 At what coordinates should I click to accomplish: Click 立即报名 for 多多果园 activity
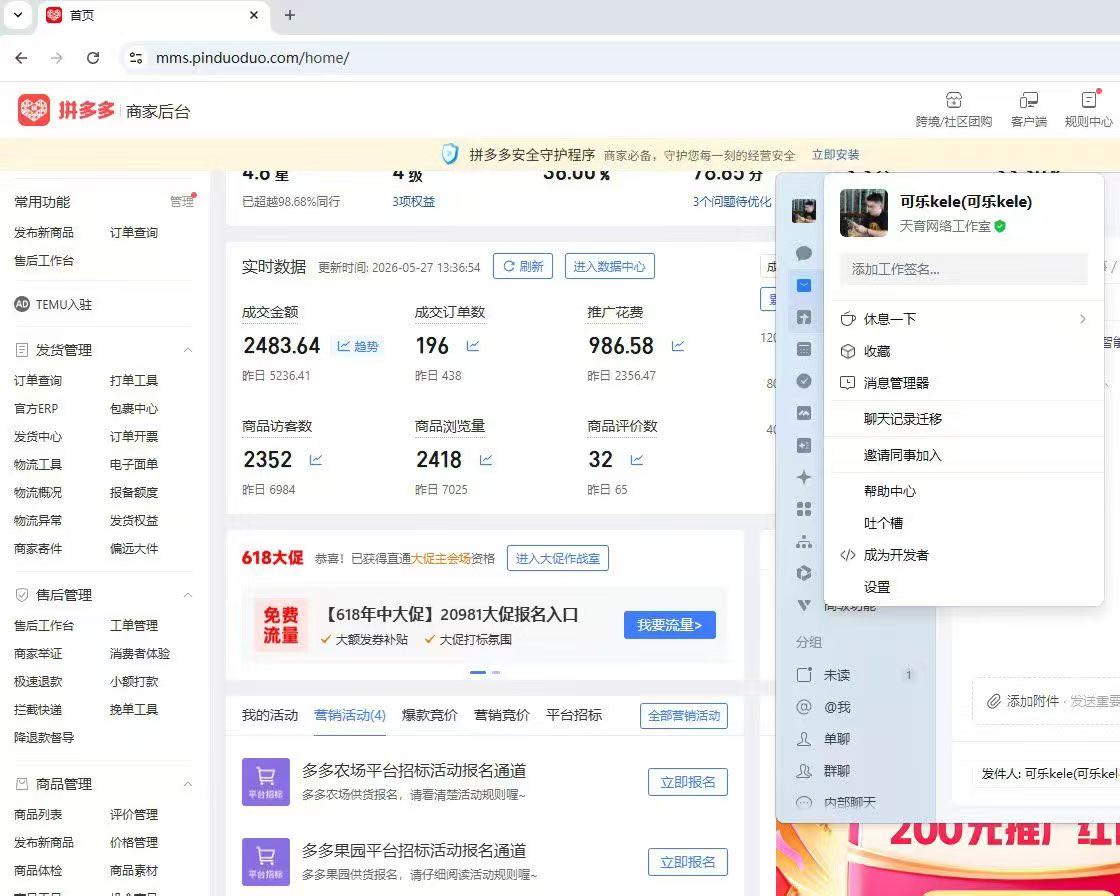687,862
